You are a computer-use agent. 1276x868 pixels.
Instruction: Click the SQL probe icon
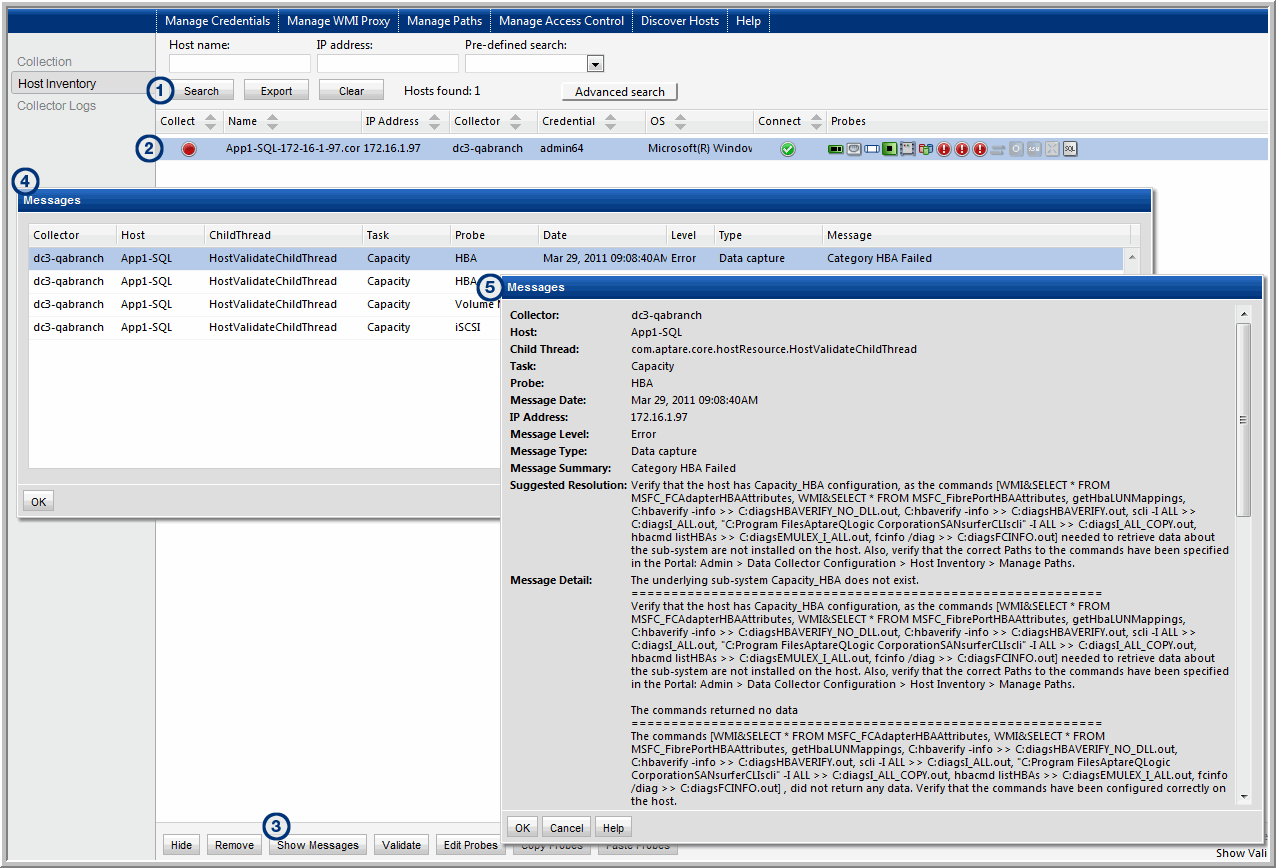coord(1070,149)
